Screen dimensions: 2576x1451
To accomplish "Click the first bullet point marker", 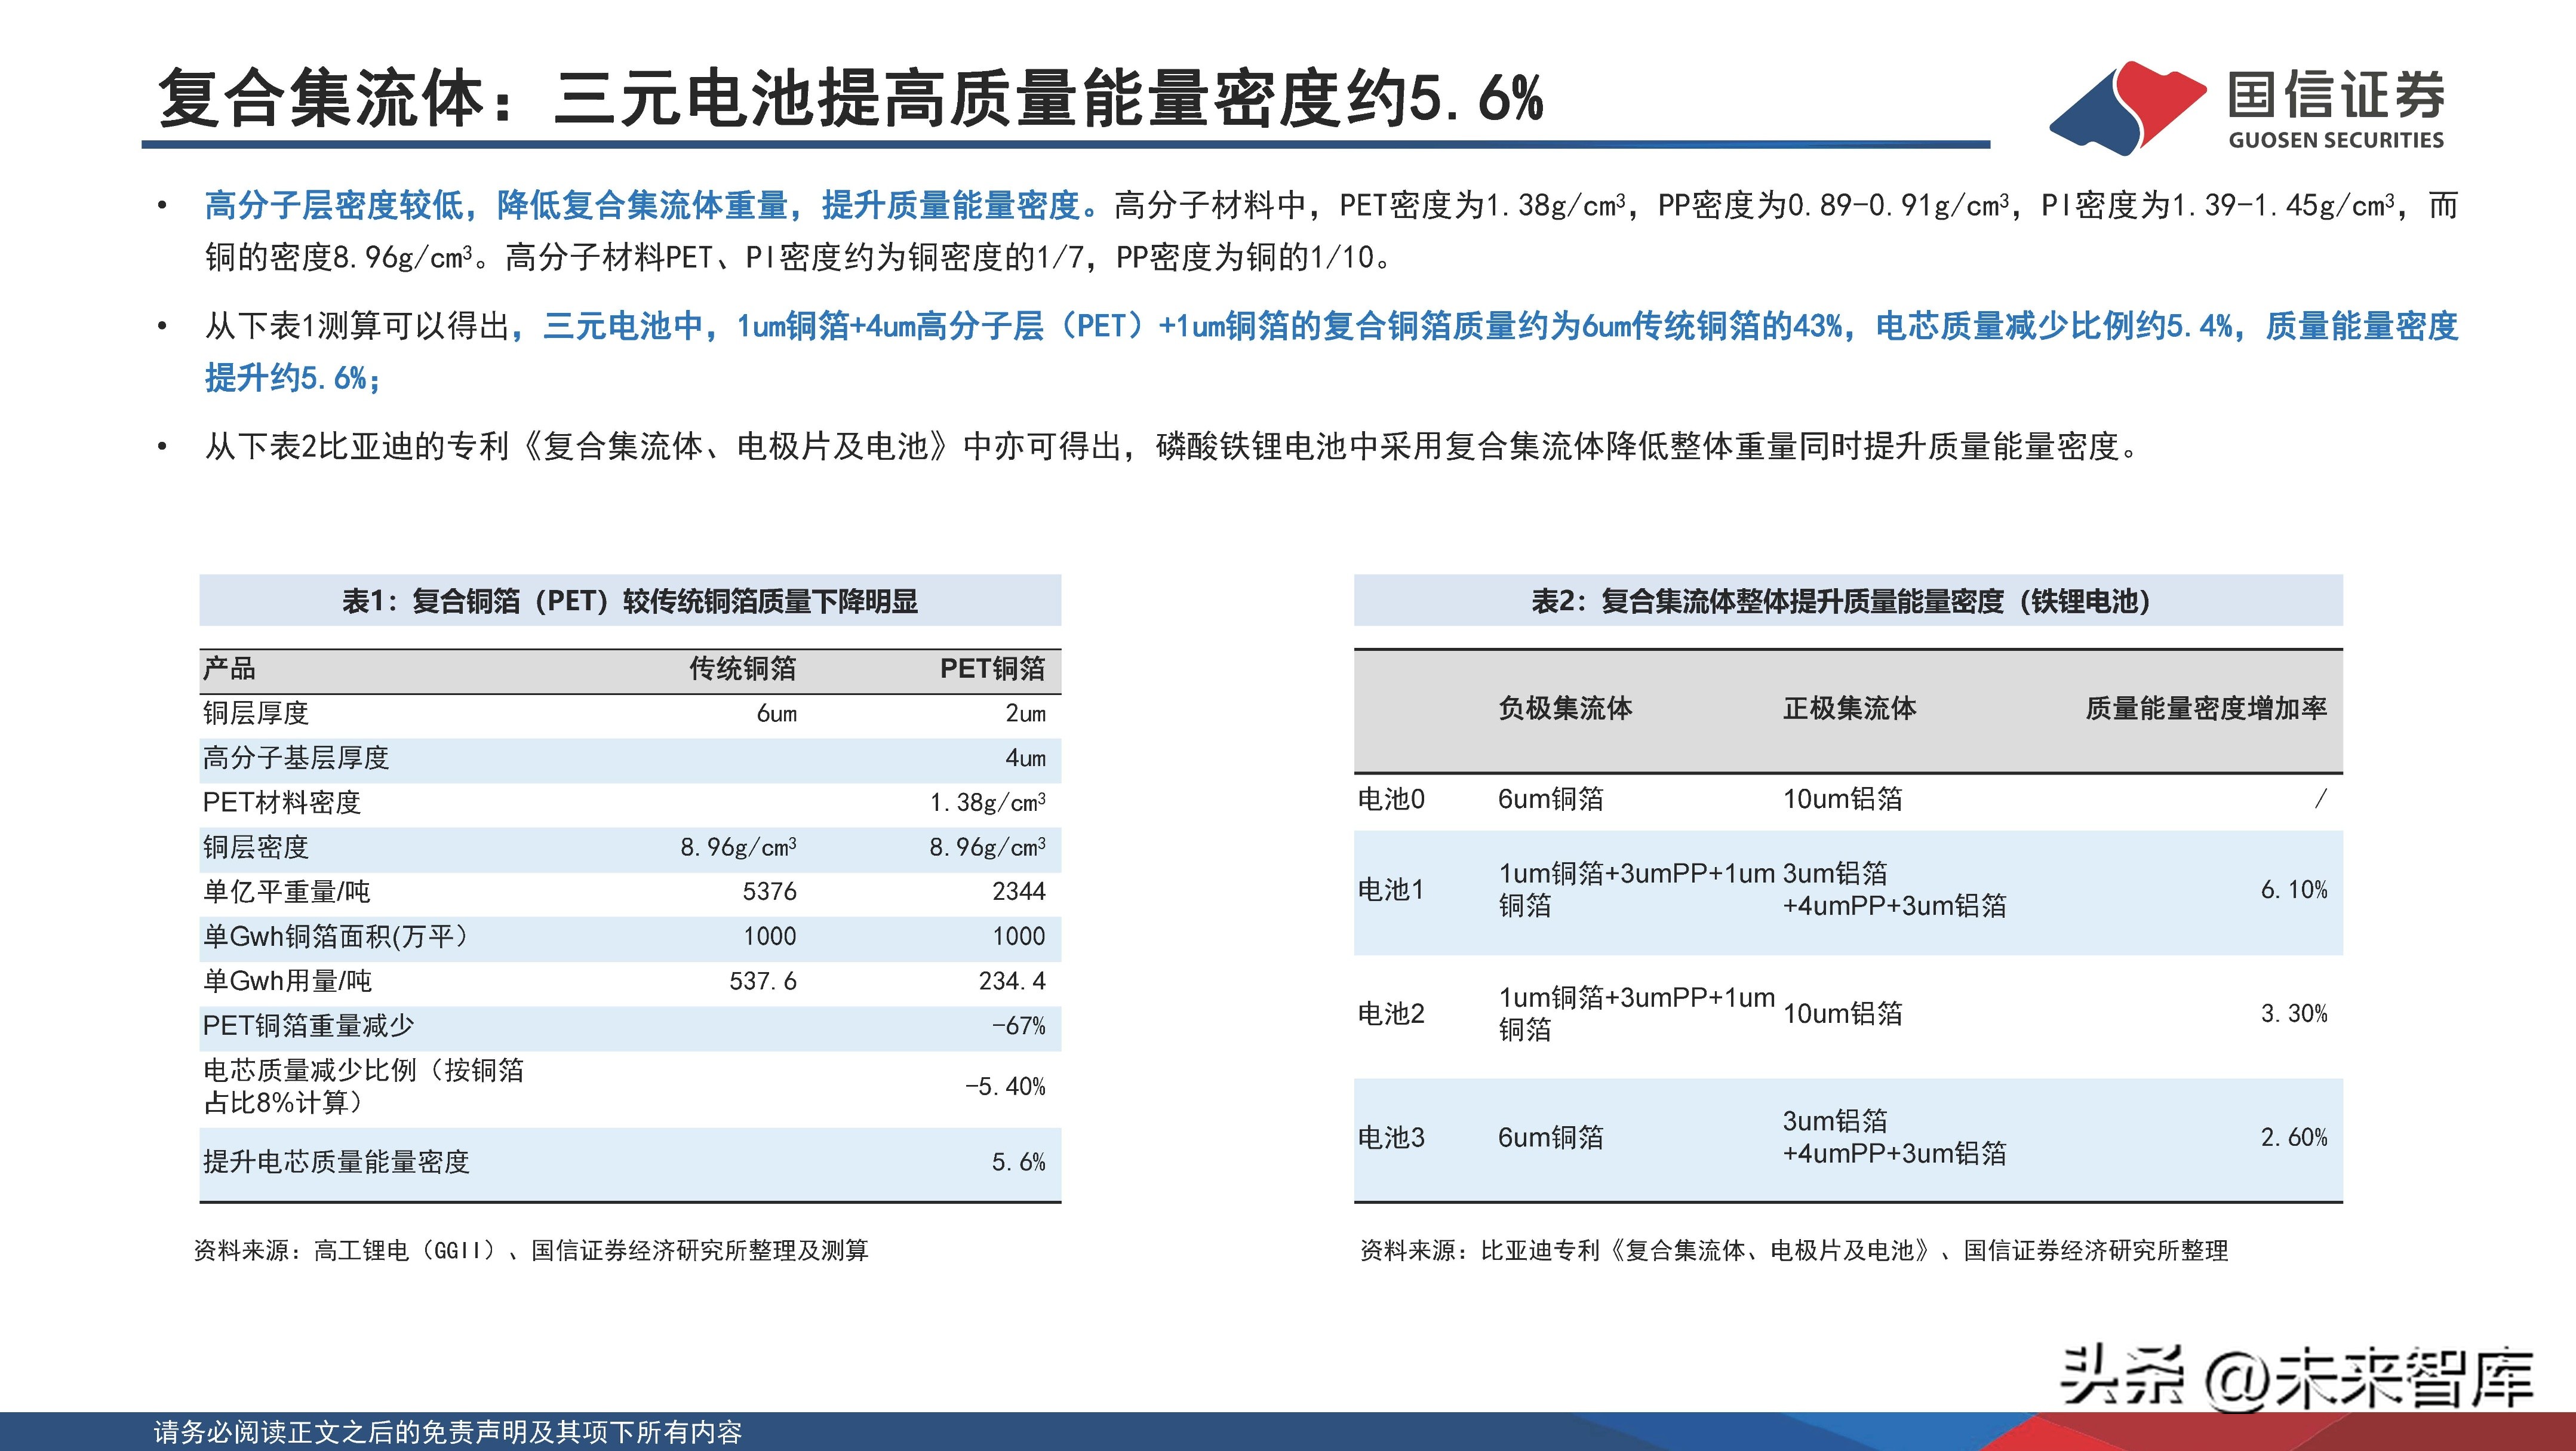I will [x=163, y=203].
